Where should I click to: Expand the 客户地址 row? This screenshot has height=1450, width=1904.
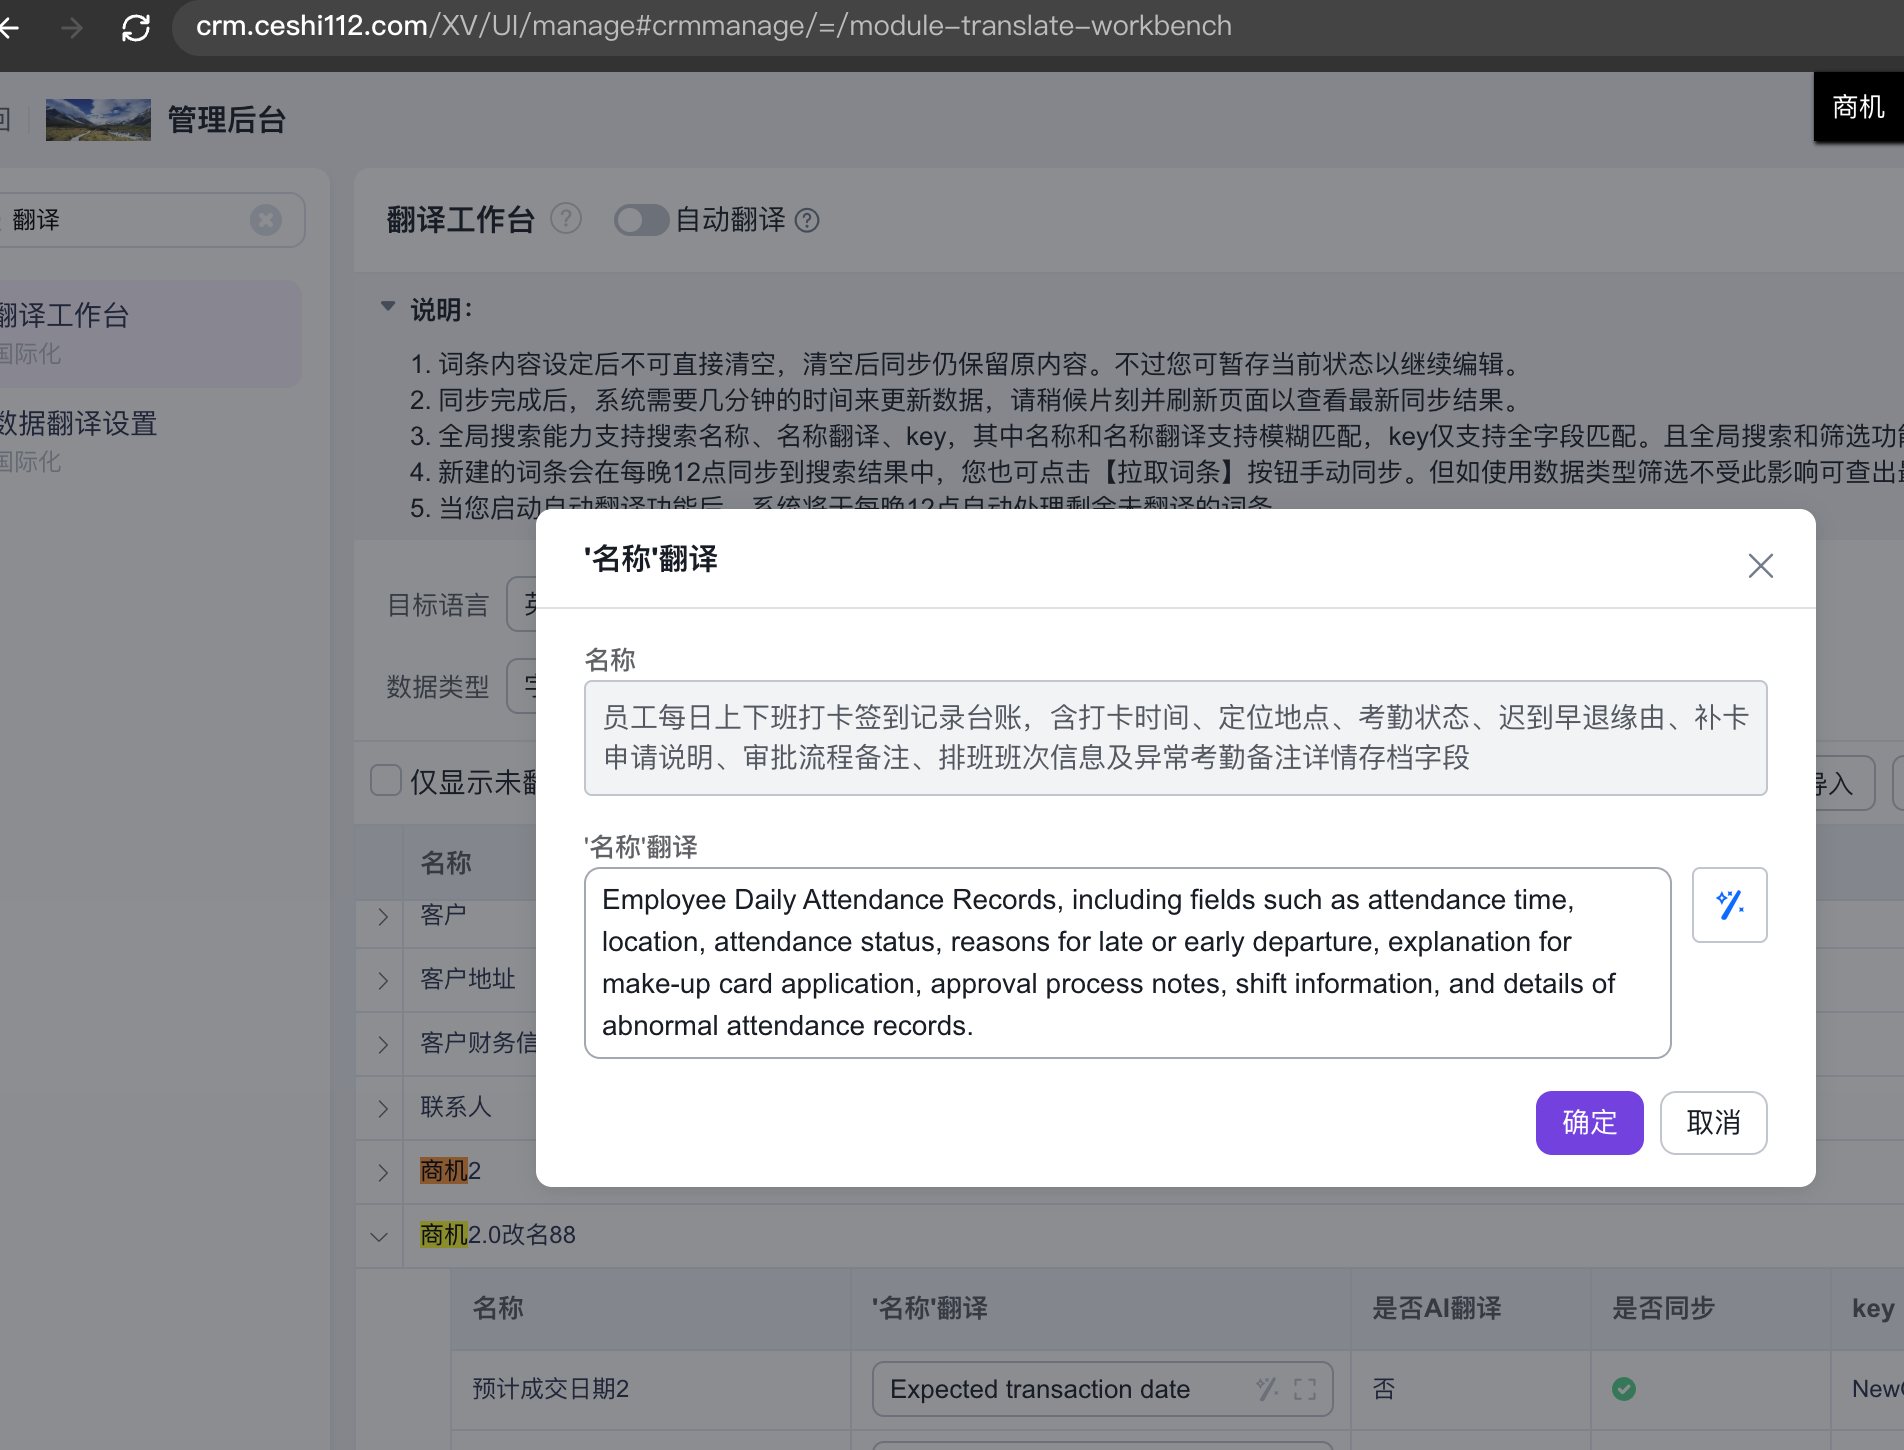pyautogui.click(x=382, y=980)
